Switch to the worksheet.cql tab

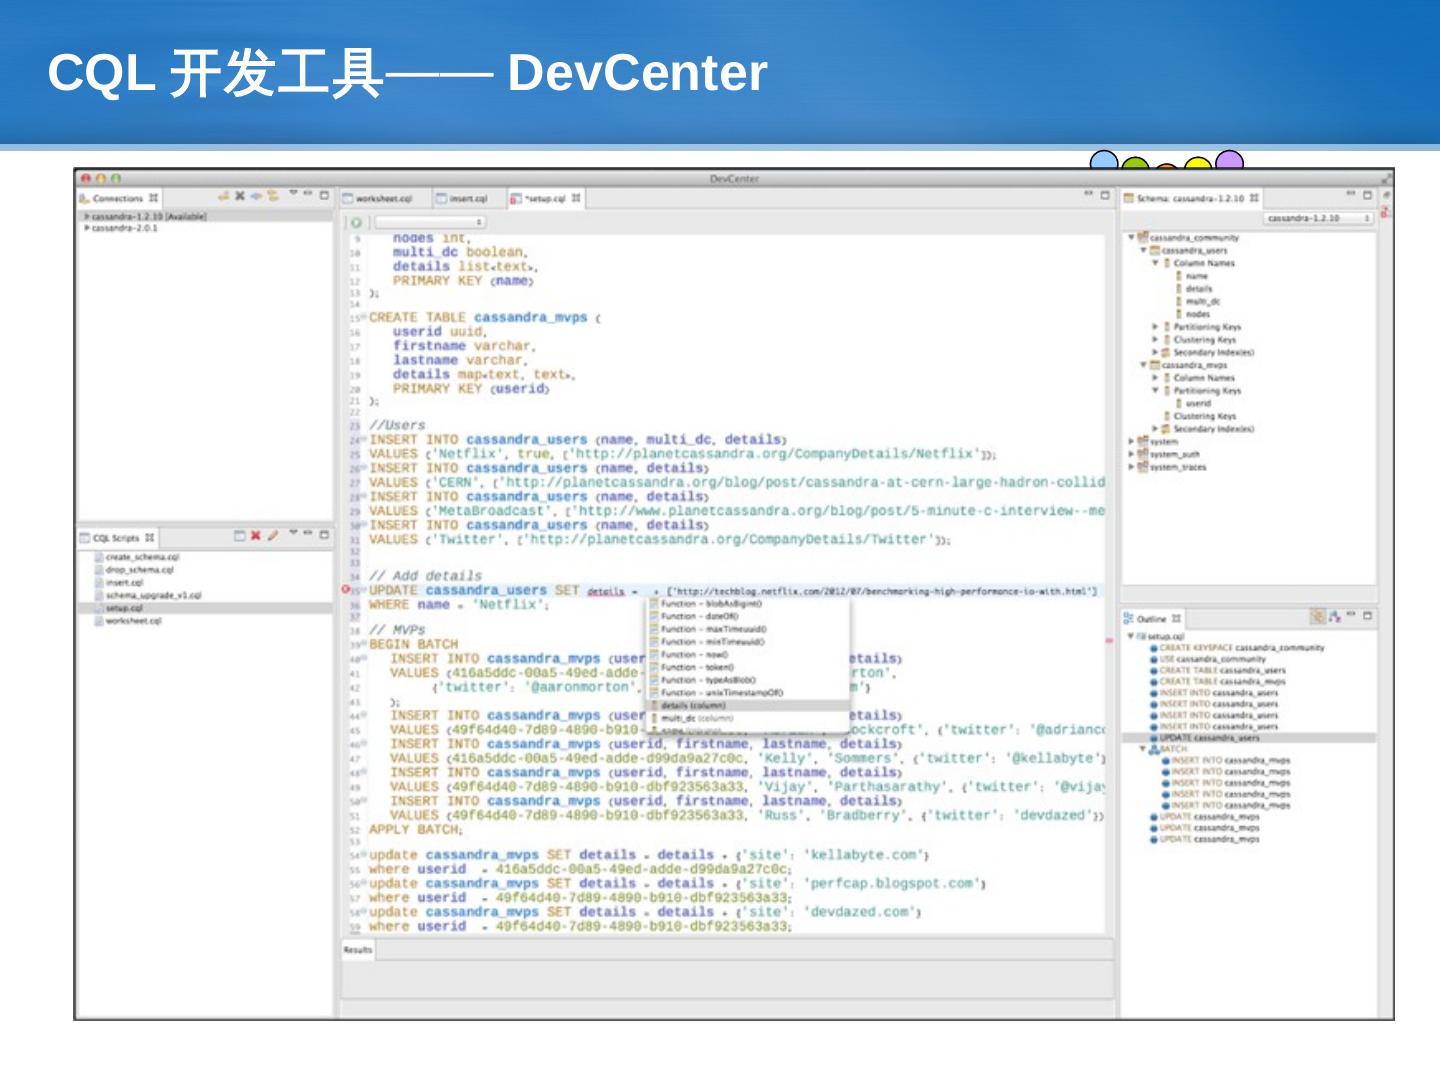382,199
